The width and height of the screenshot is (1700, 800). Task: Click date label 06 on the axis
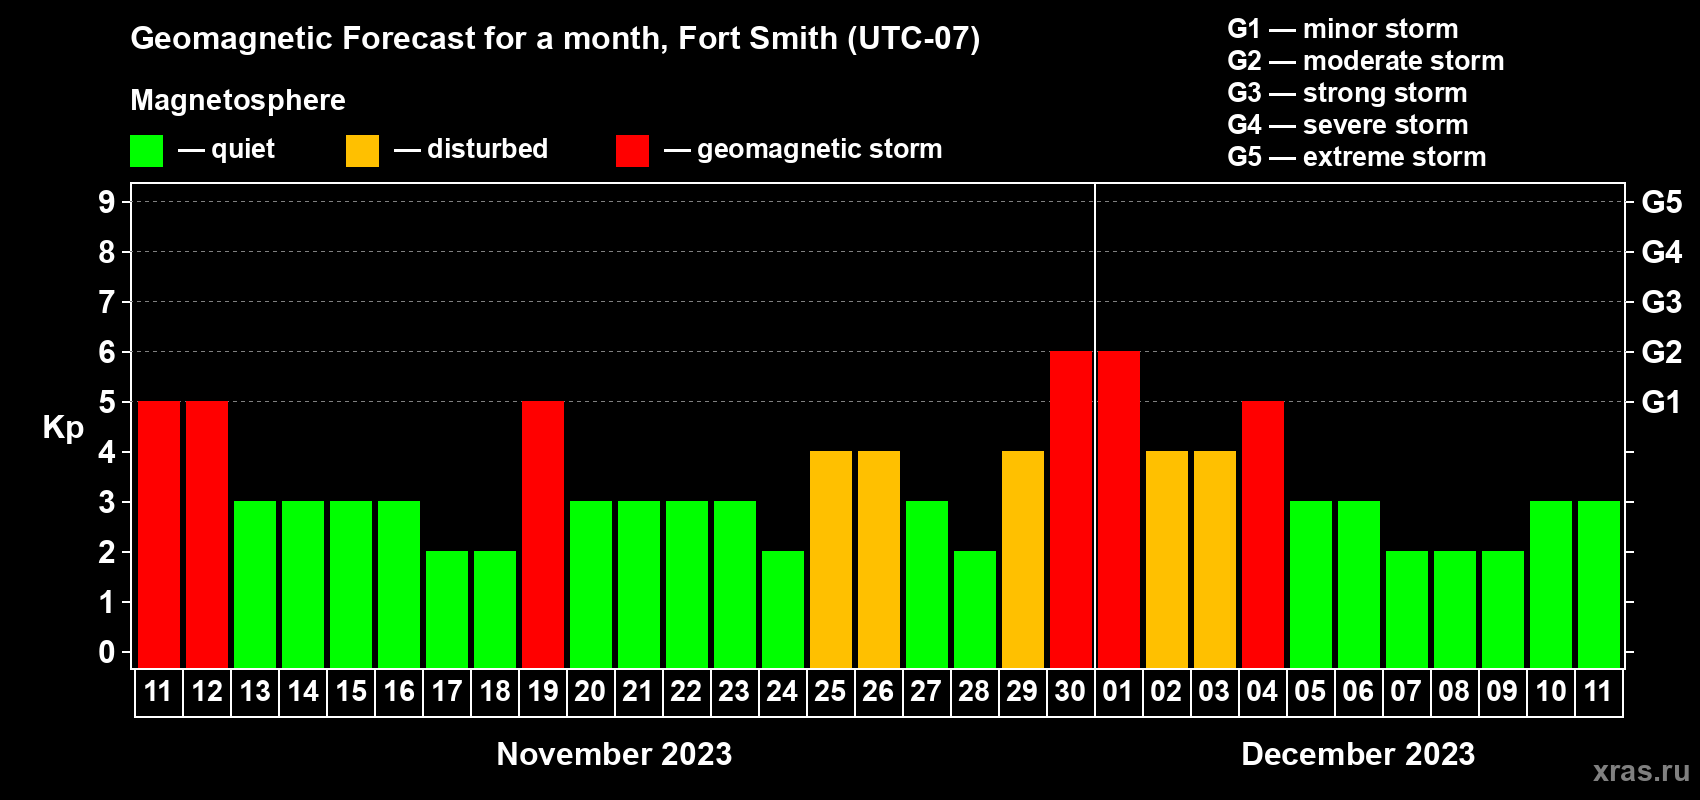click(1358, 692)
